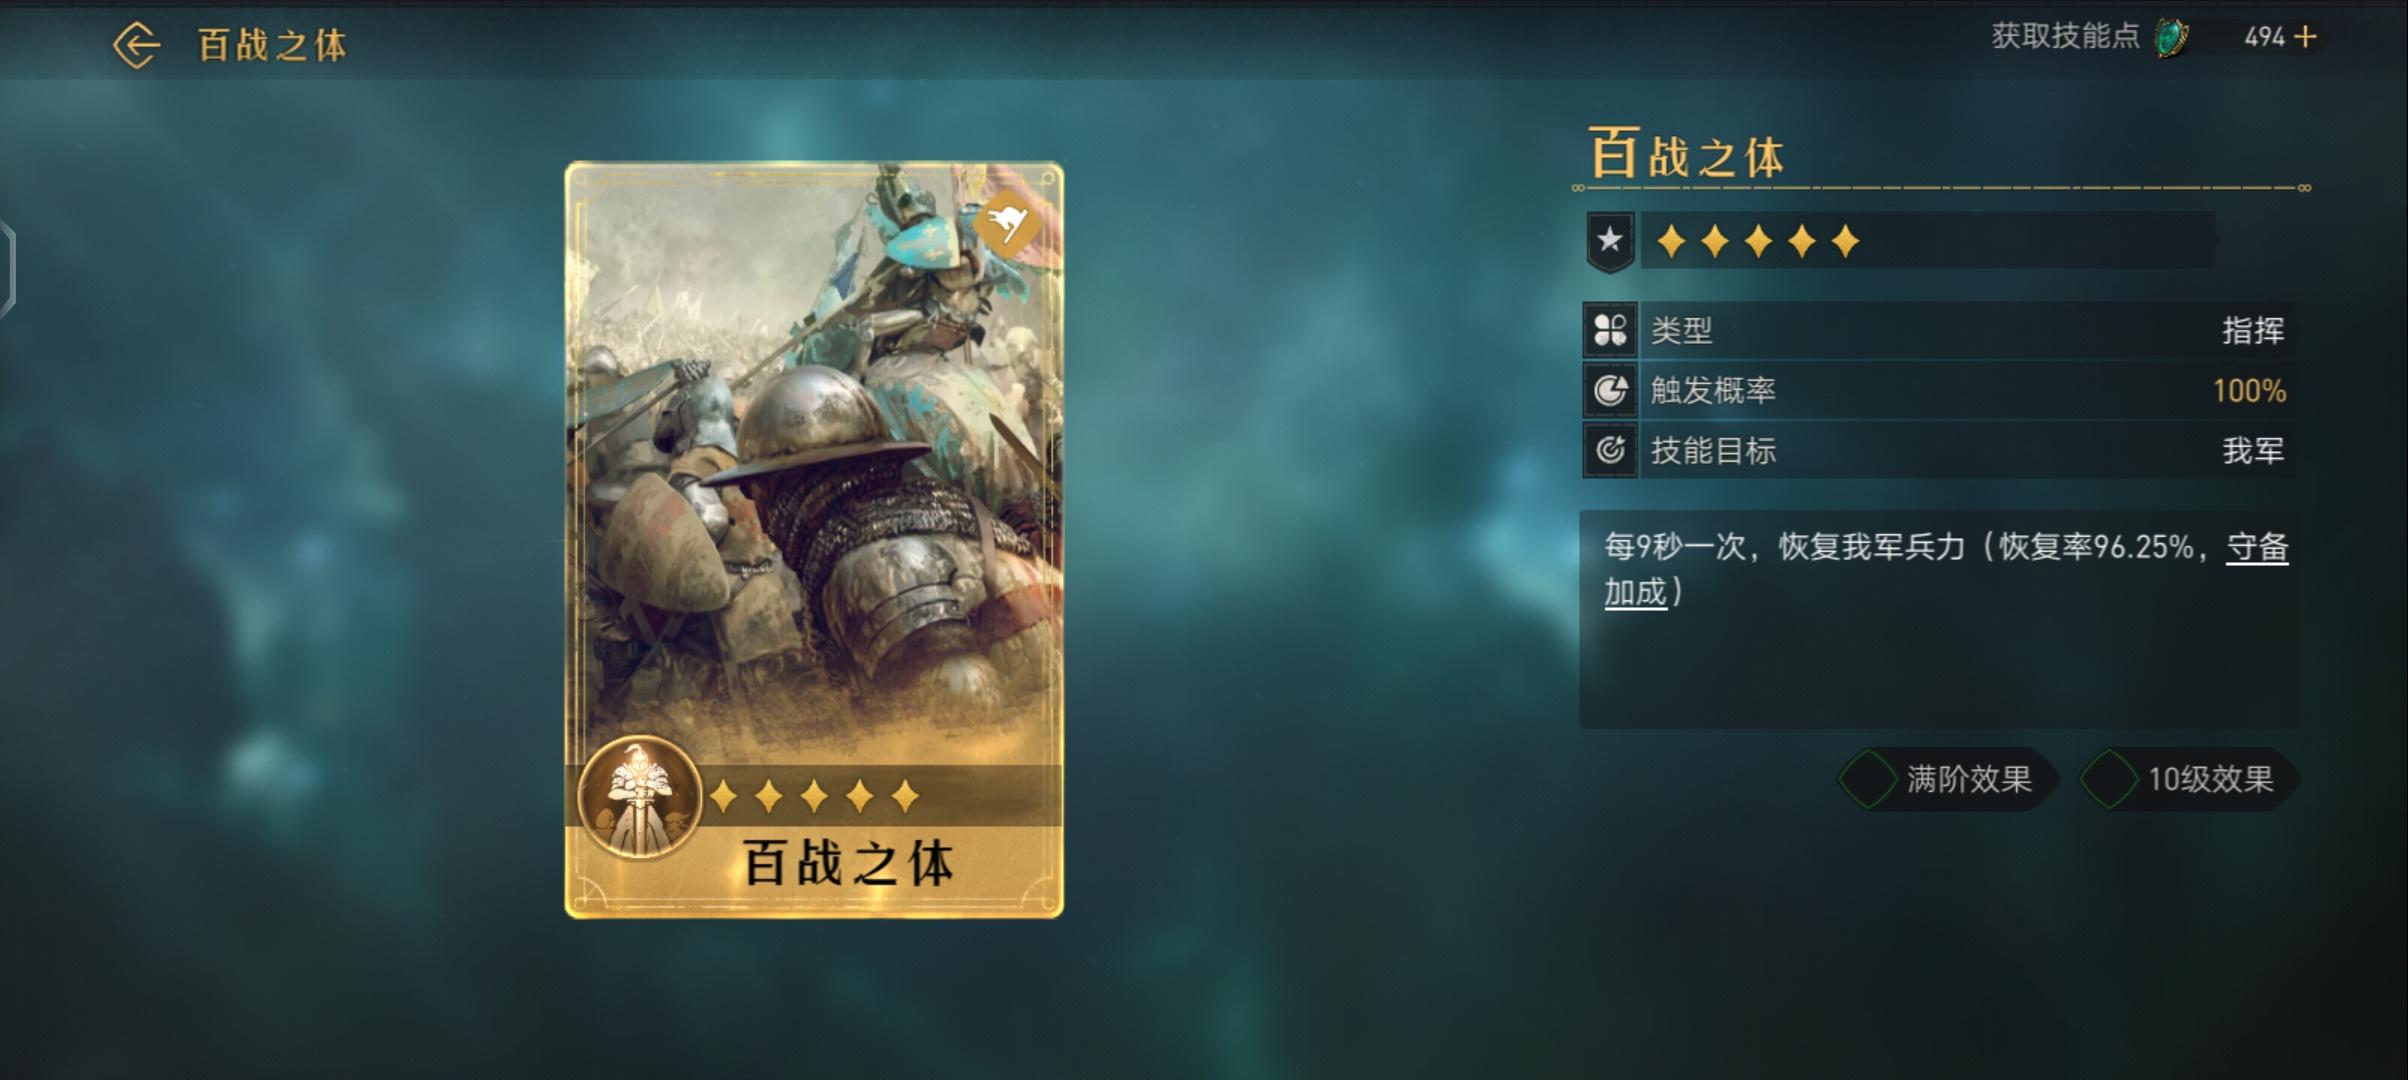Toggle the 10级效果 checkbox
Image resolution: width=2408 pixels, height=1080 pixels.
[x=2108, y=779]
